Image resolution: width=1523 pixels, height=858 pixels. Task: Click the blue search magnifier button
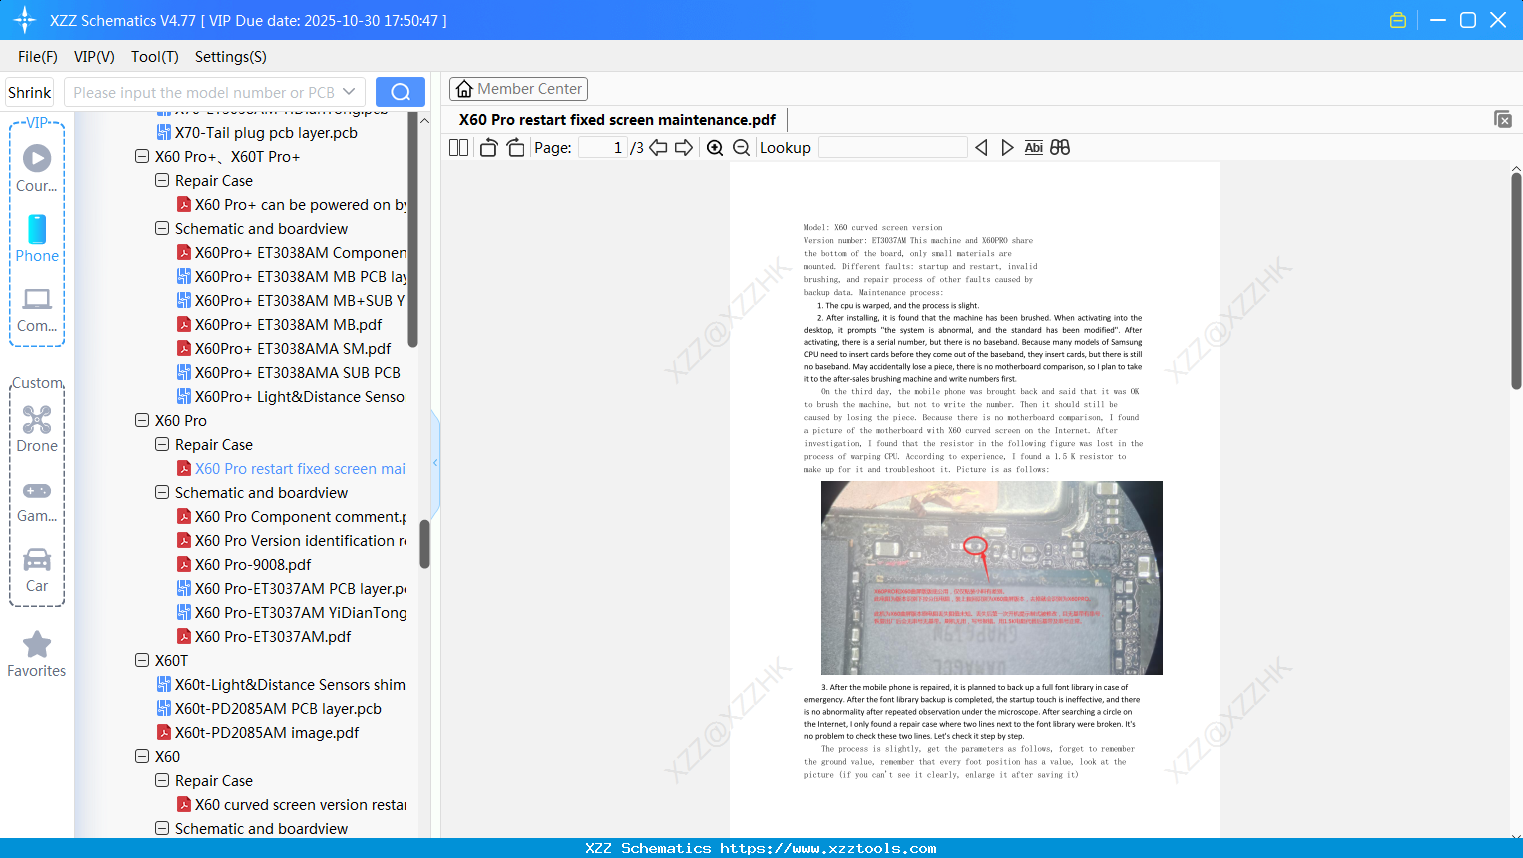click(x=400, y=92)
